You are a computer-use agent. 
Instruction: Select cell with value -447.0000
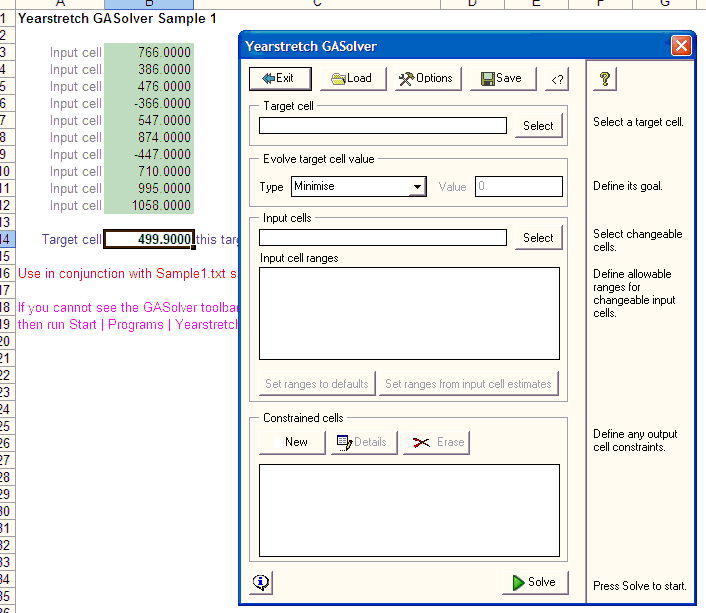pyautogui.click(x=149, y=154)
